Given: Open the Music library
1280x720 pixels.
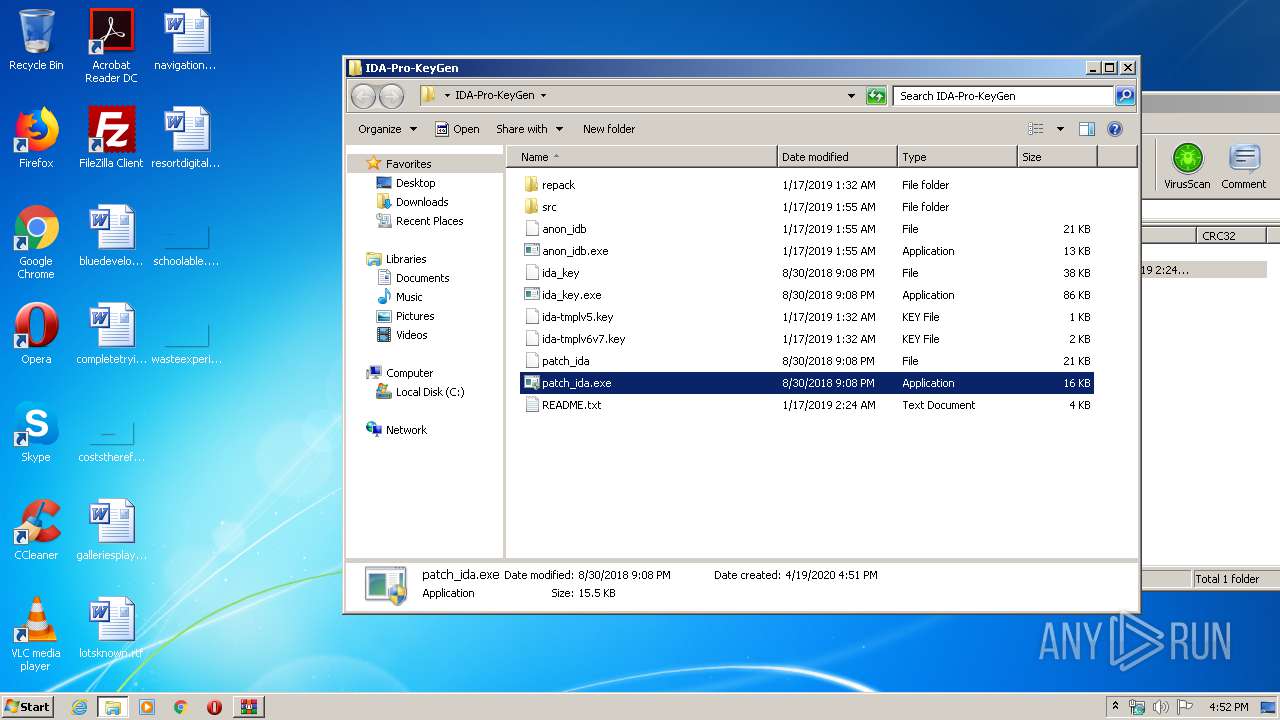Looking at the screenshot, I should pos(409,297).
